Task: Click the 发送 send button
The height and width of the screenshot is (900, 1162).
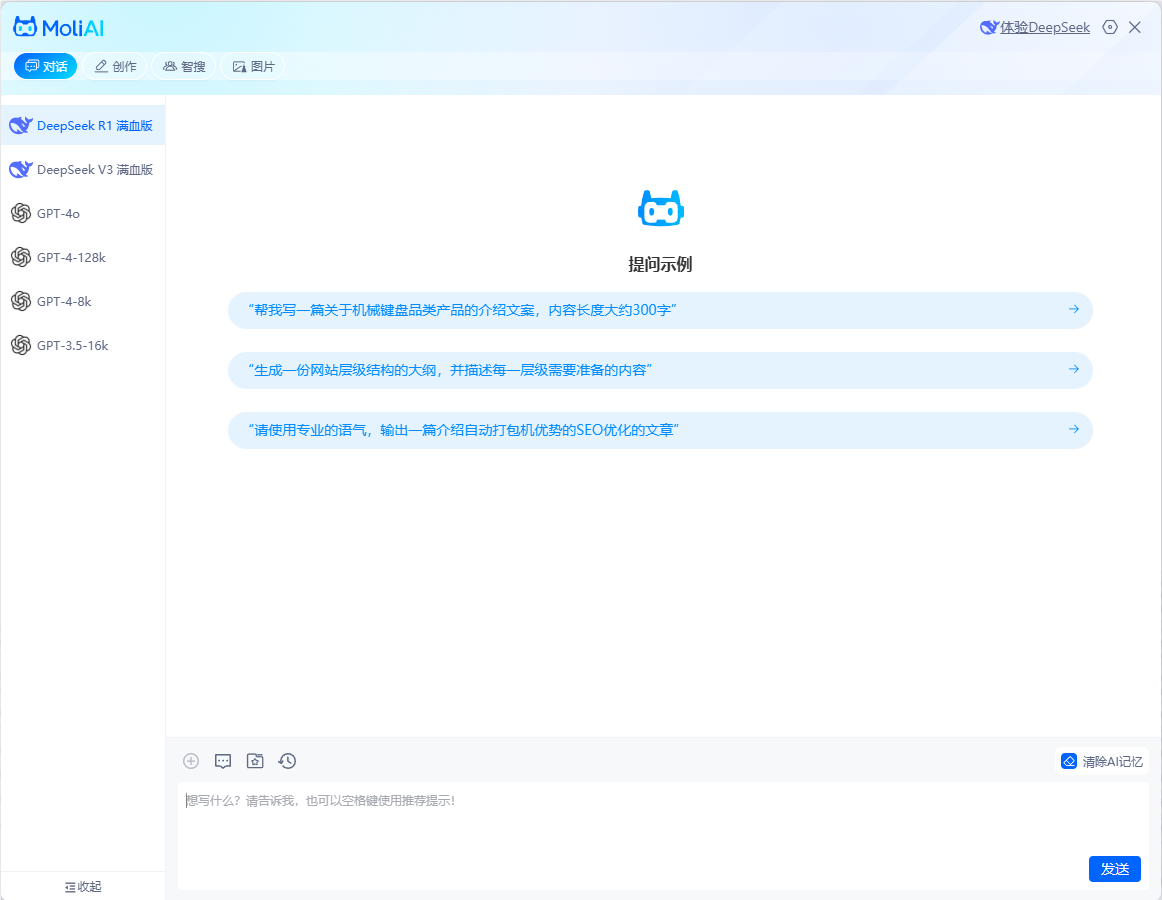Action: [x=1114, y=868]
